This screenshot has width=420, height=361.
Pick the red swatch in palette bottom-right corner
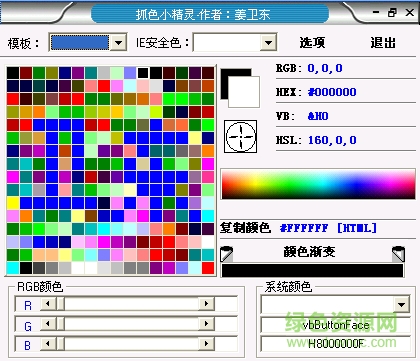[208, 268]
